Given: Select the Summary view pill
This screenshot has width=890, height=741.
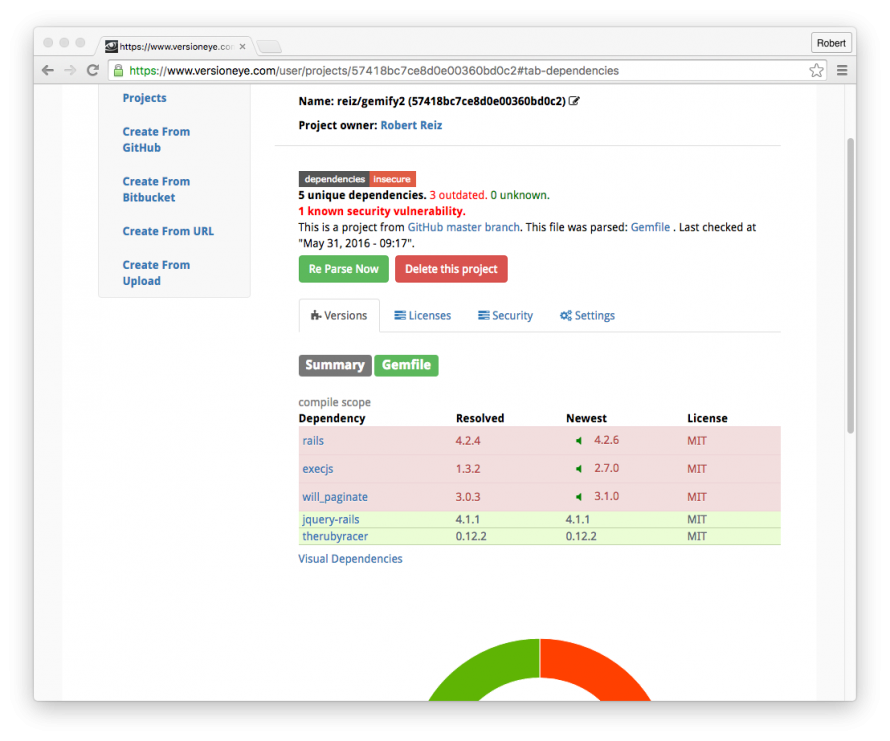Looking at the screenshot, I should click(335, 365).
